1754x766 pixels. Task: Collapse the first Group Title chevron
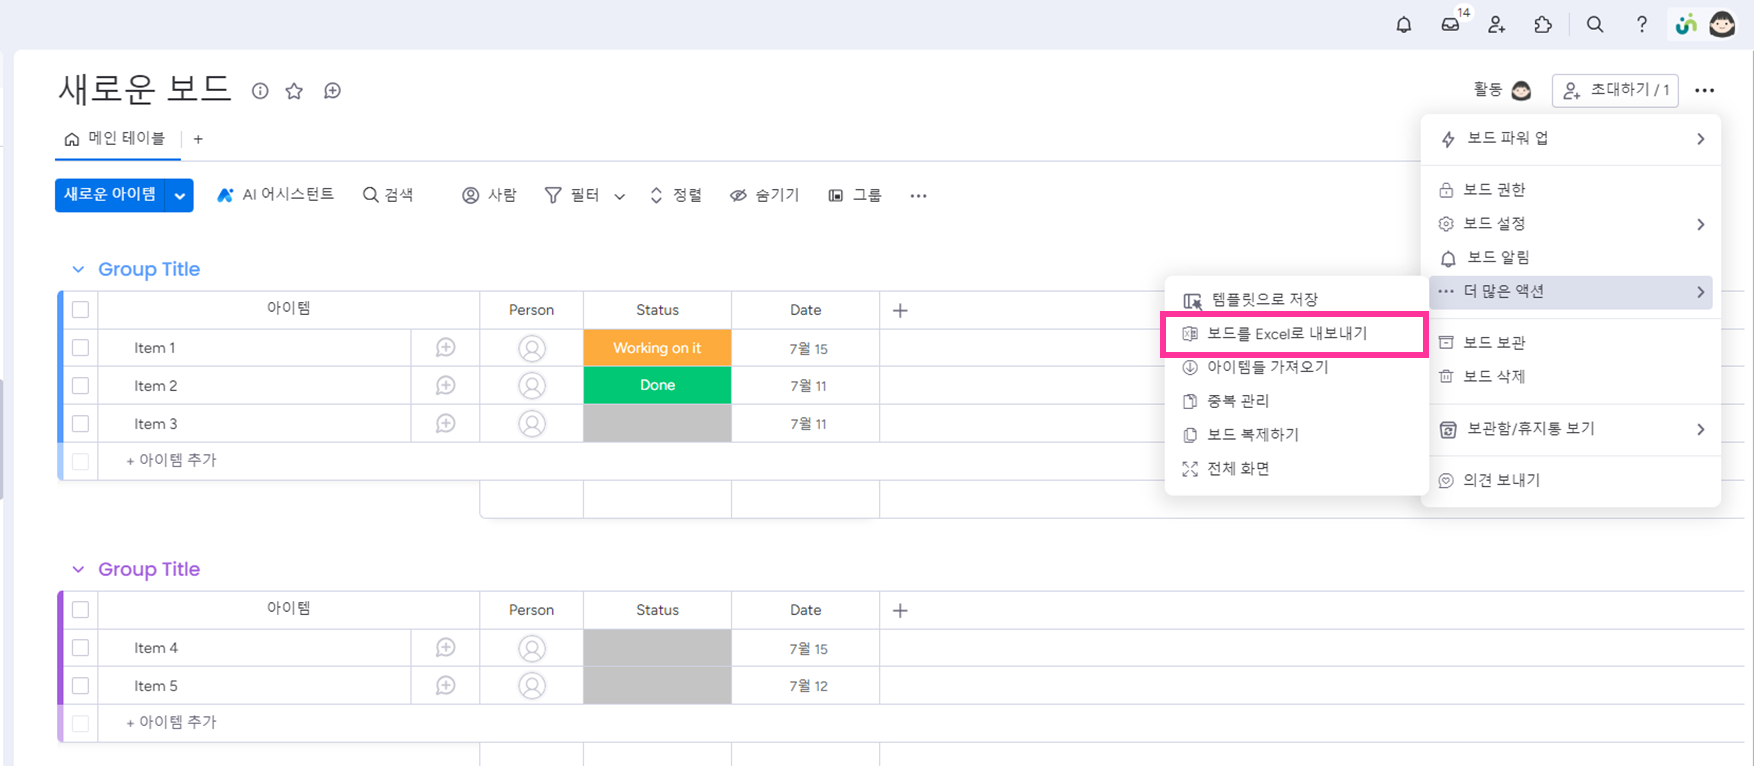coord(78,270)
